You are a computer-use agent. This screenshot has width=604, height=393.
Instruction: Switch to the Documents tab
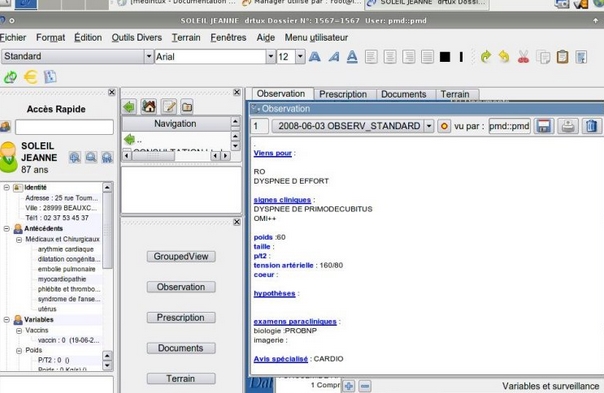coord(404,94)
